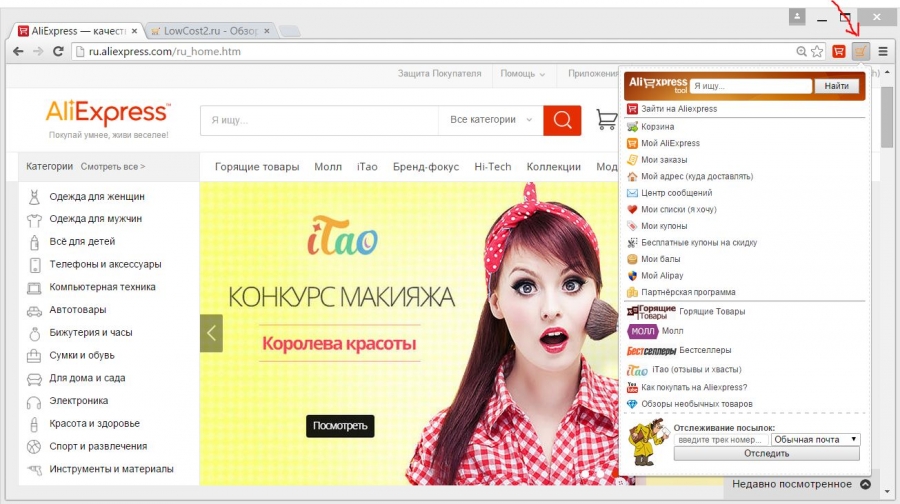Open Как покупать на Aliexpress link
Screen dimensions: 900x504
[694, 387]
